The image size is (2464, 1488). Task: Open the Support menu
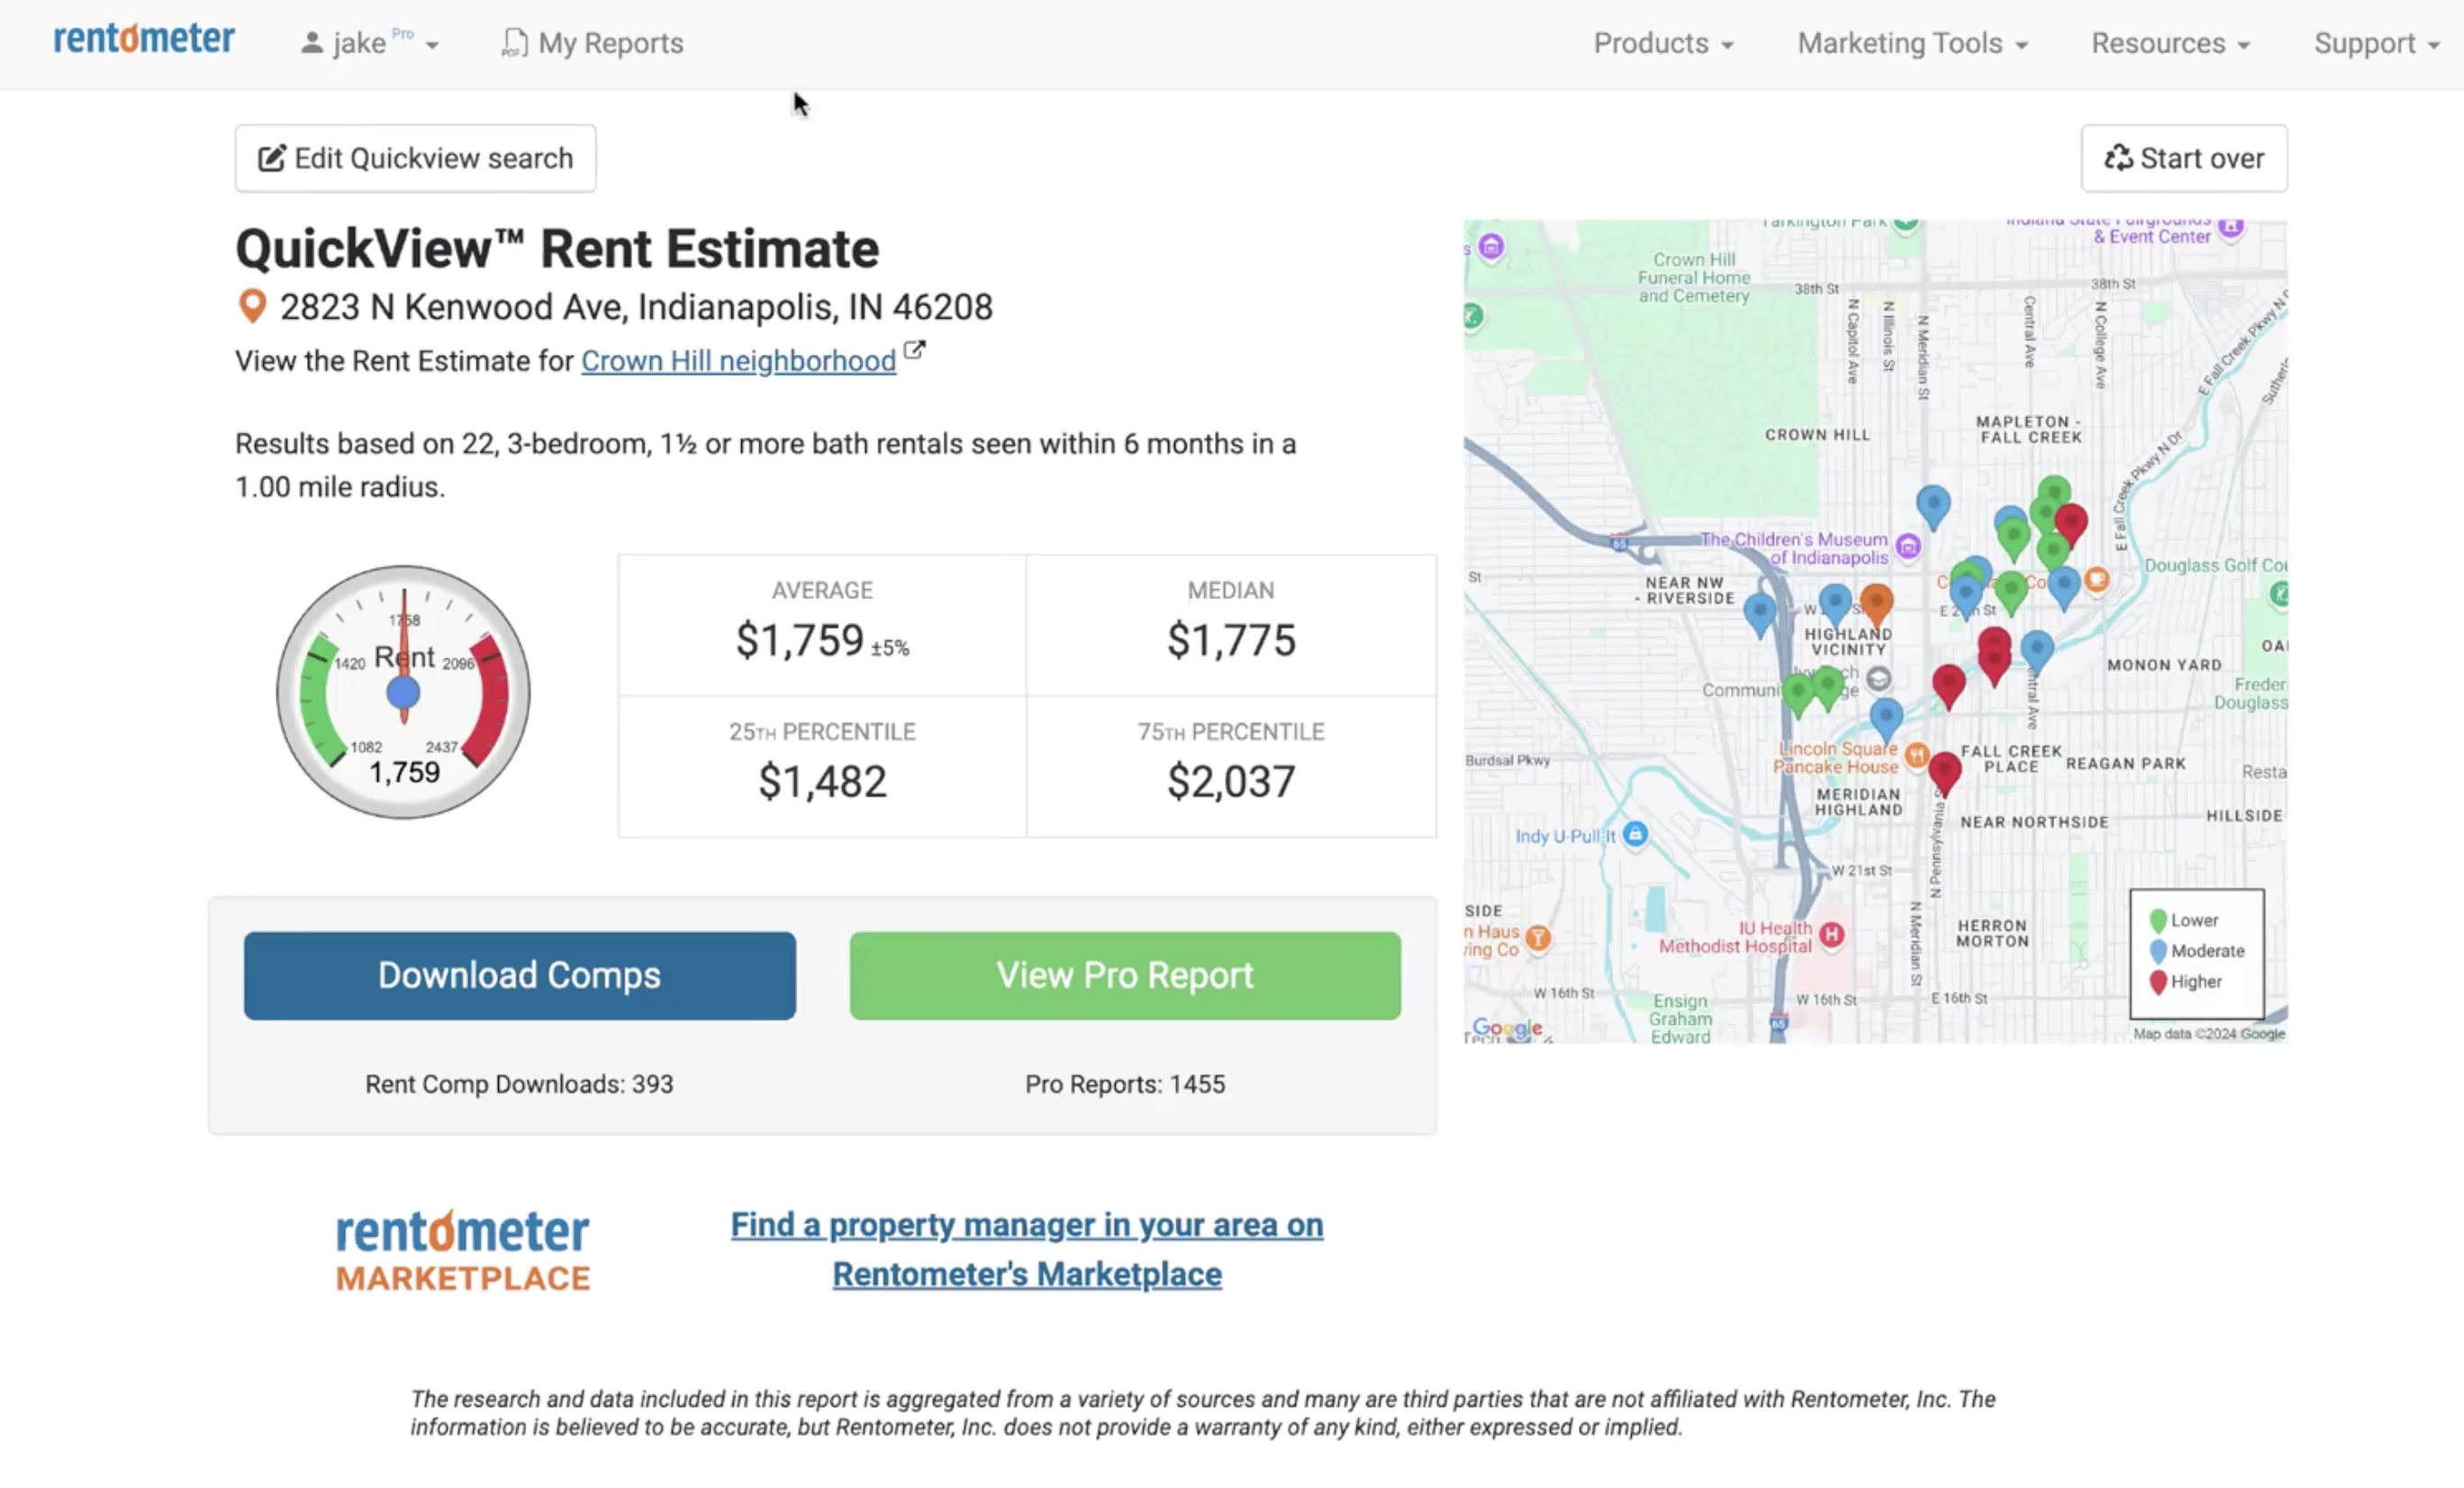[2376, 43]
